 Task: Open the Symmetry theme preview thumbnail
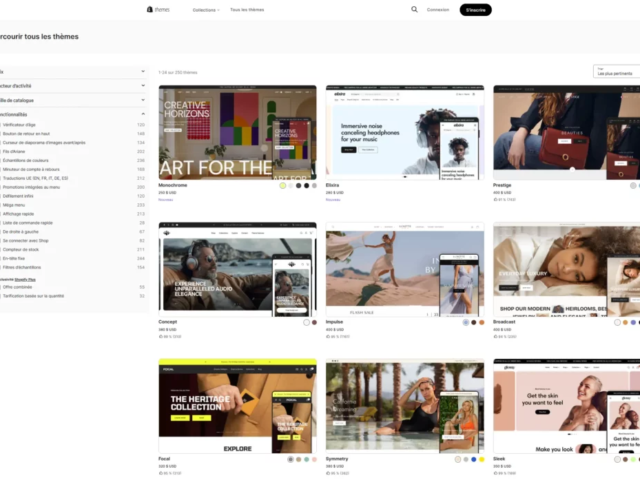click(405, 406)
